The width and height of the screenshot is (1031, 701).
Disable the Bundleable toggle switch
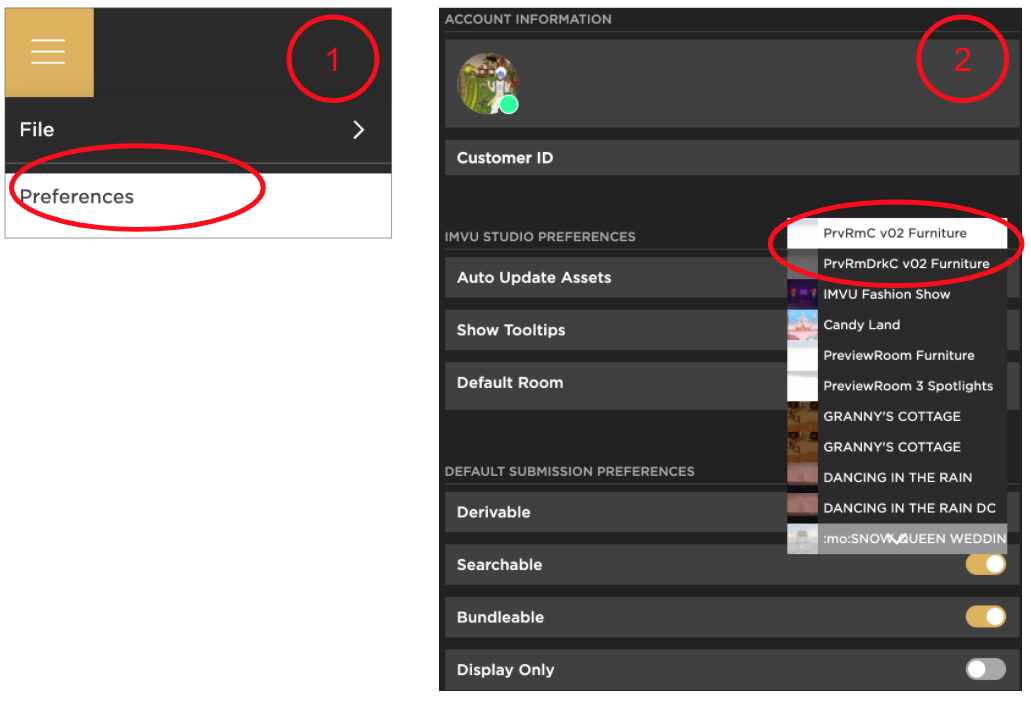(x=985, y=617)
